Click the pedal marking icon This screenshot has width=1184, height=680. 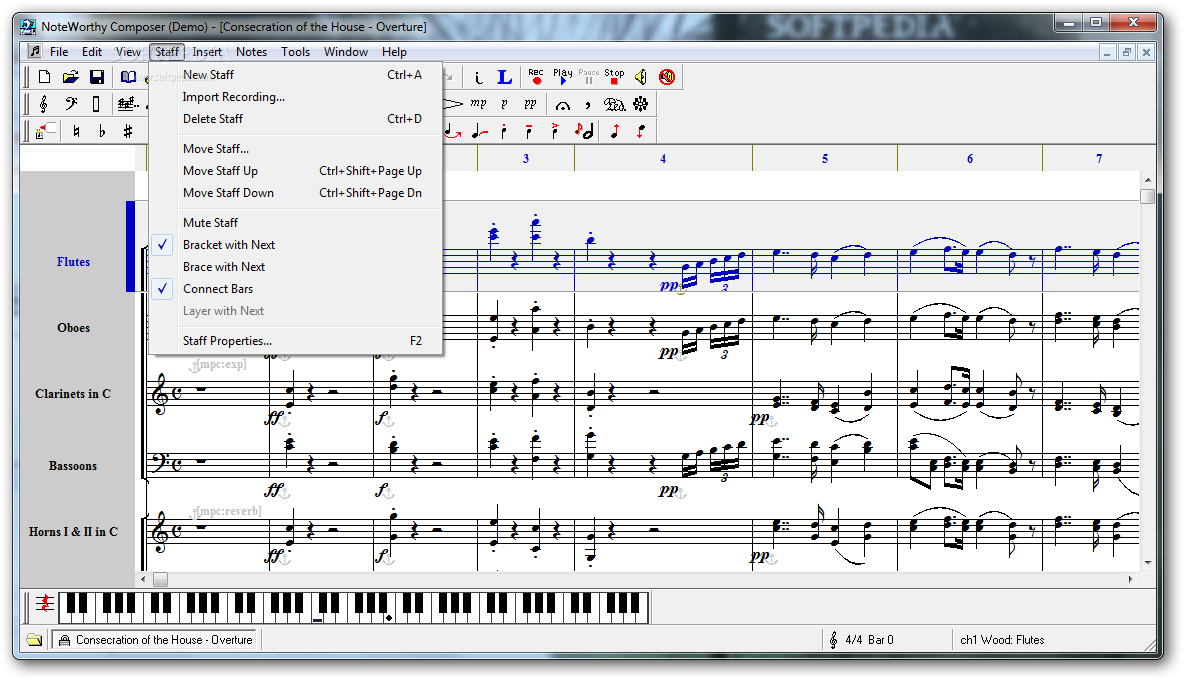click(x=614, y=104)
